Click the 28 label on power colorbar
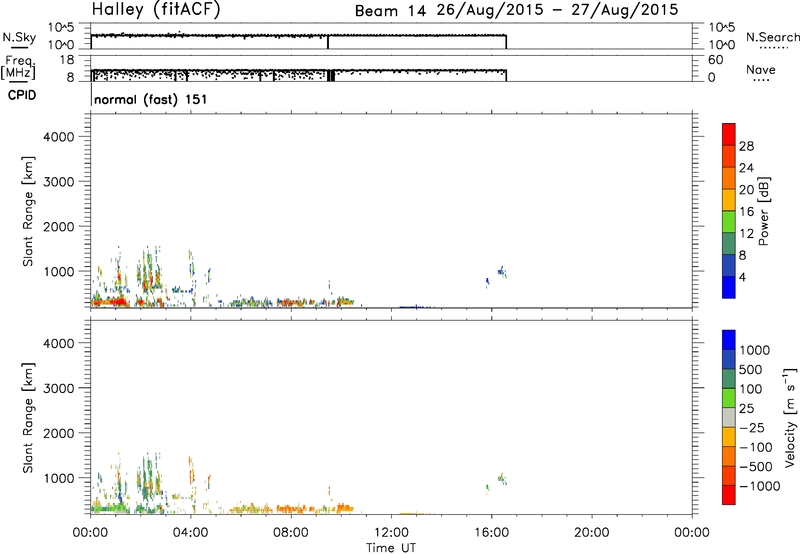This screenshot has width=800, height=554. (x=746, y=146)
